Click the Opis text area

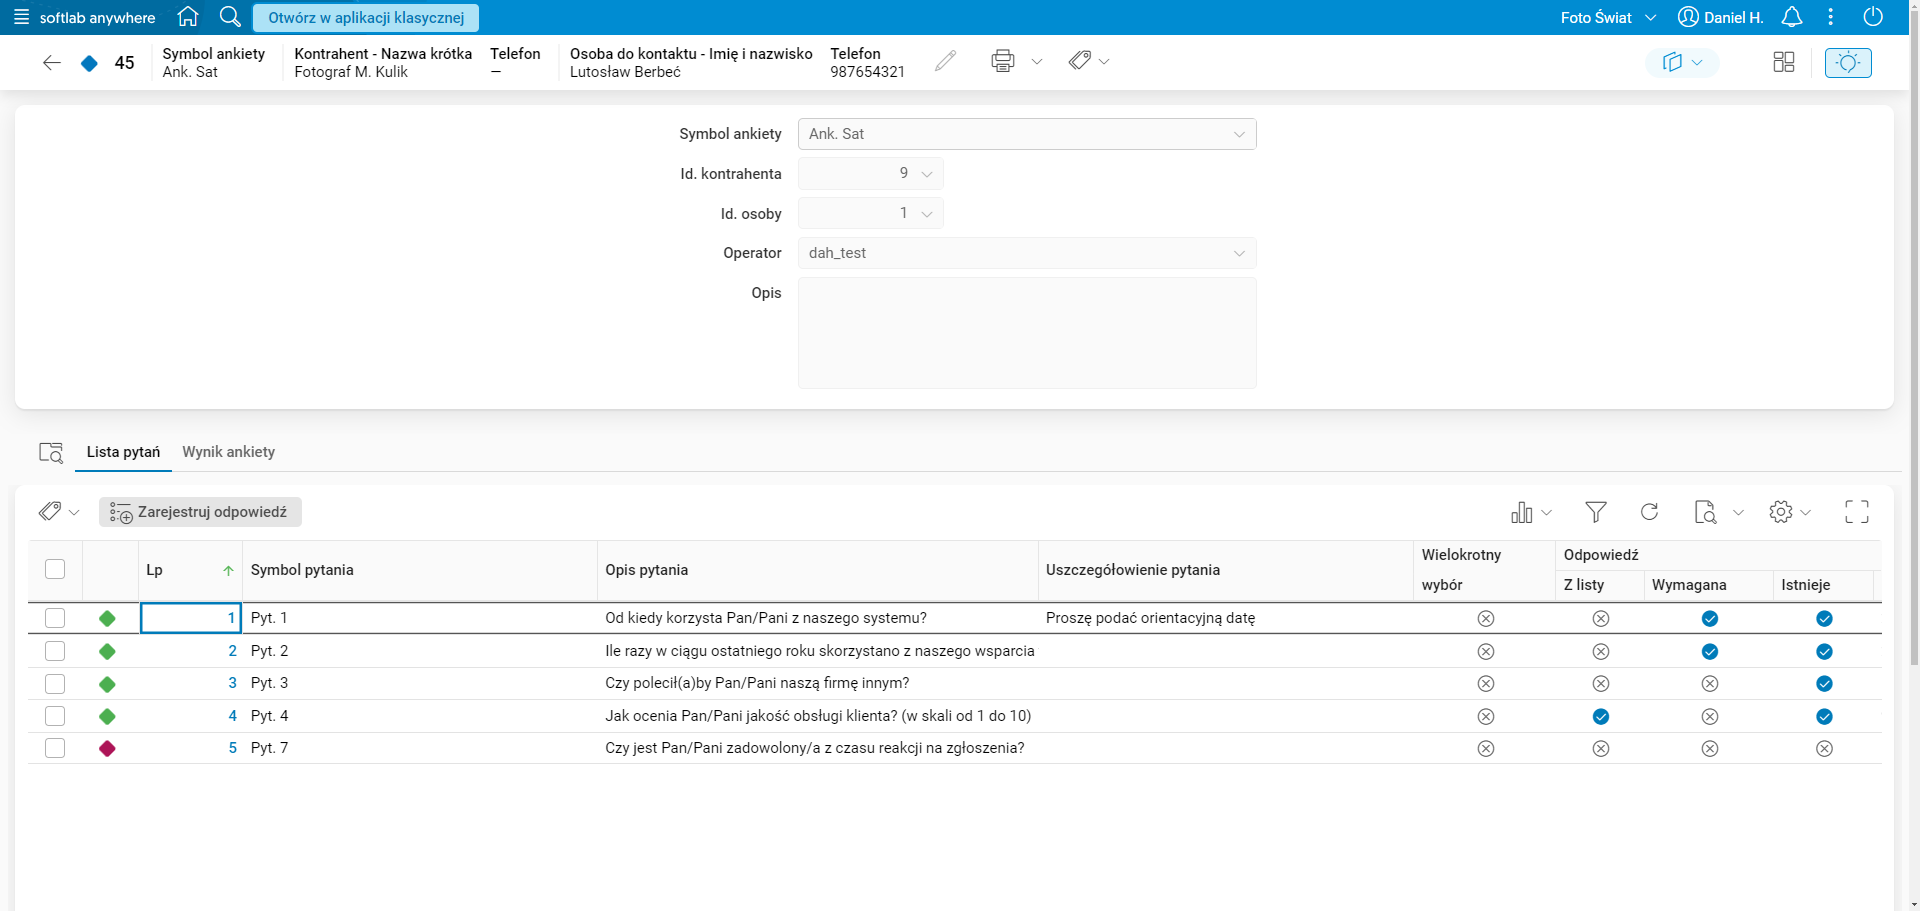point(1027,333)
